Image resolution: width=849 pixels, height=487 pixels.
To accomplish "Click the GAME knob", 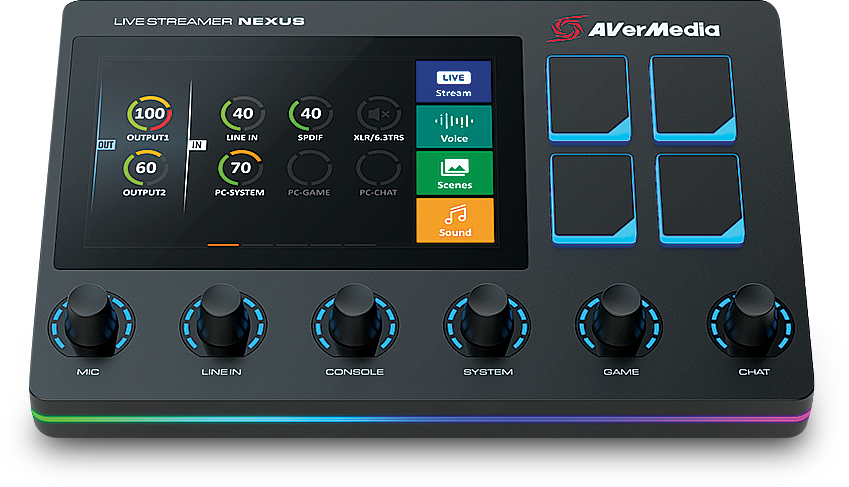I will [x=619, y=321].
